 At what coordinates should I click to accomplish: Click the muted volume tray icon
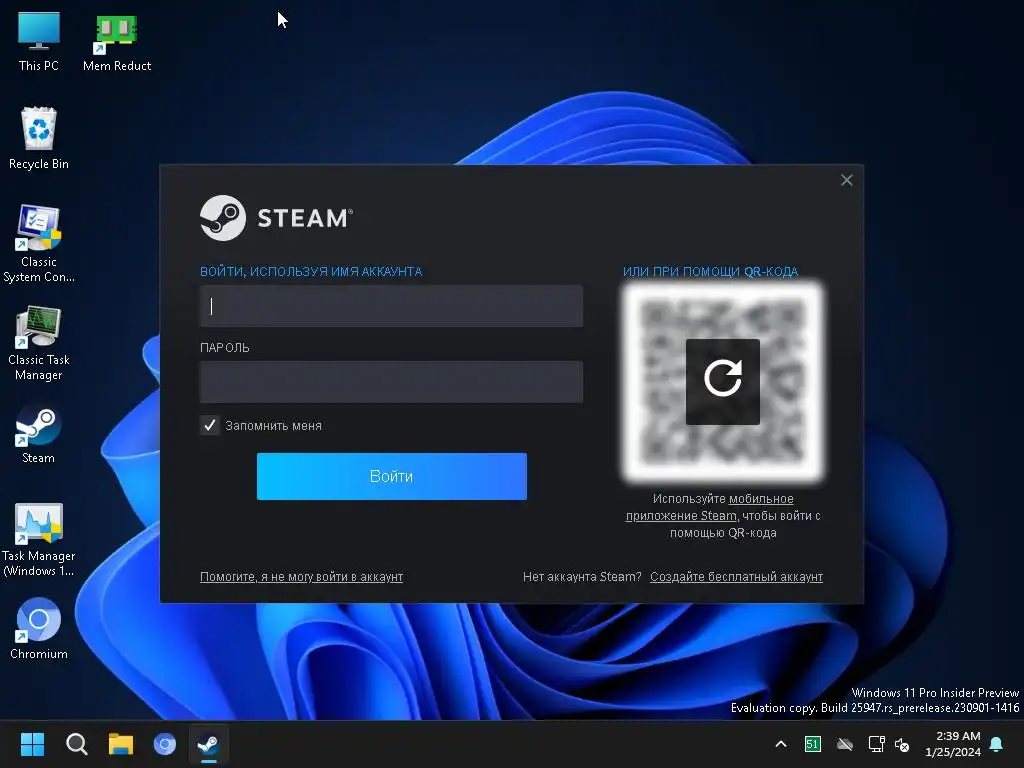[902, 744]
